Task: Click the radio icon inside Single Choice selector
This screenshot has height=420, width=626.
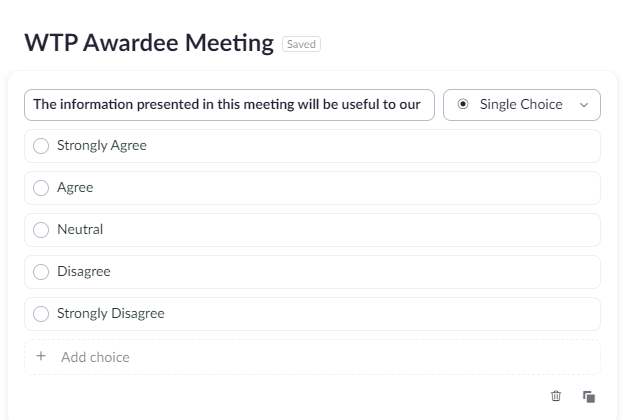Action: pyautogui.click(x=462, y=105)
